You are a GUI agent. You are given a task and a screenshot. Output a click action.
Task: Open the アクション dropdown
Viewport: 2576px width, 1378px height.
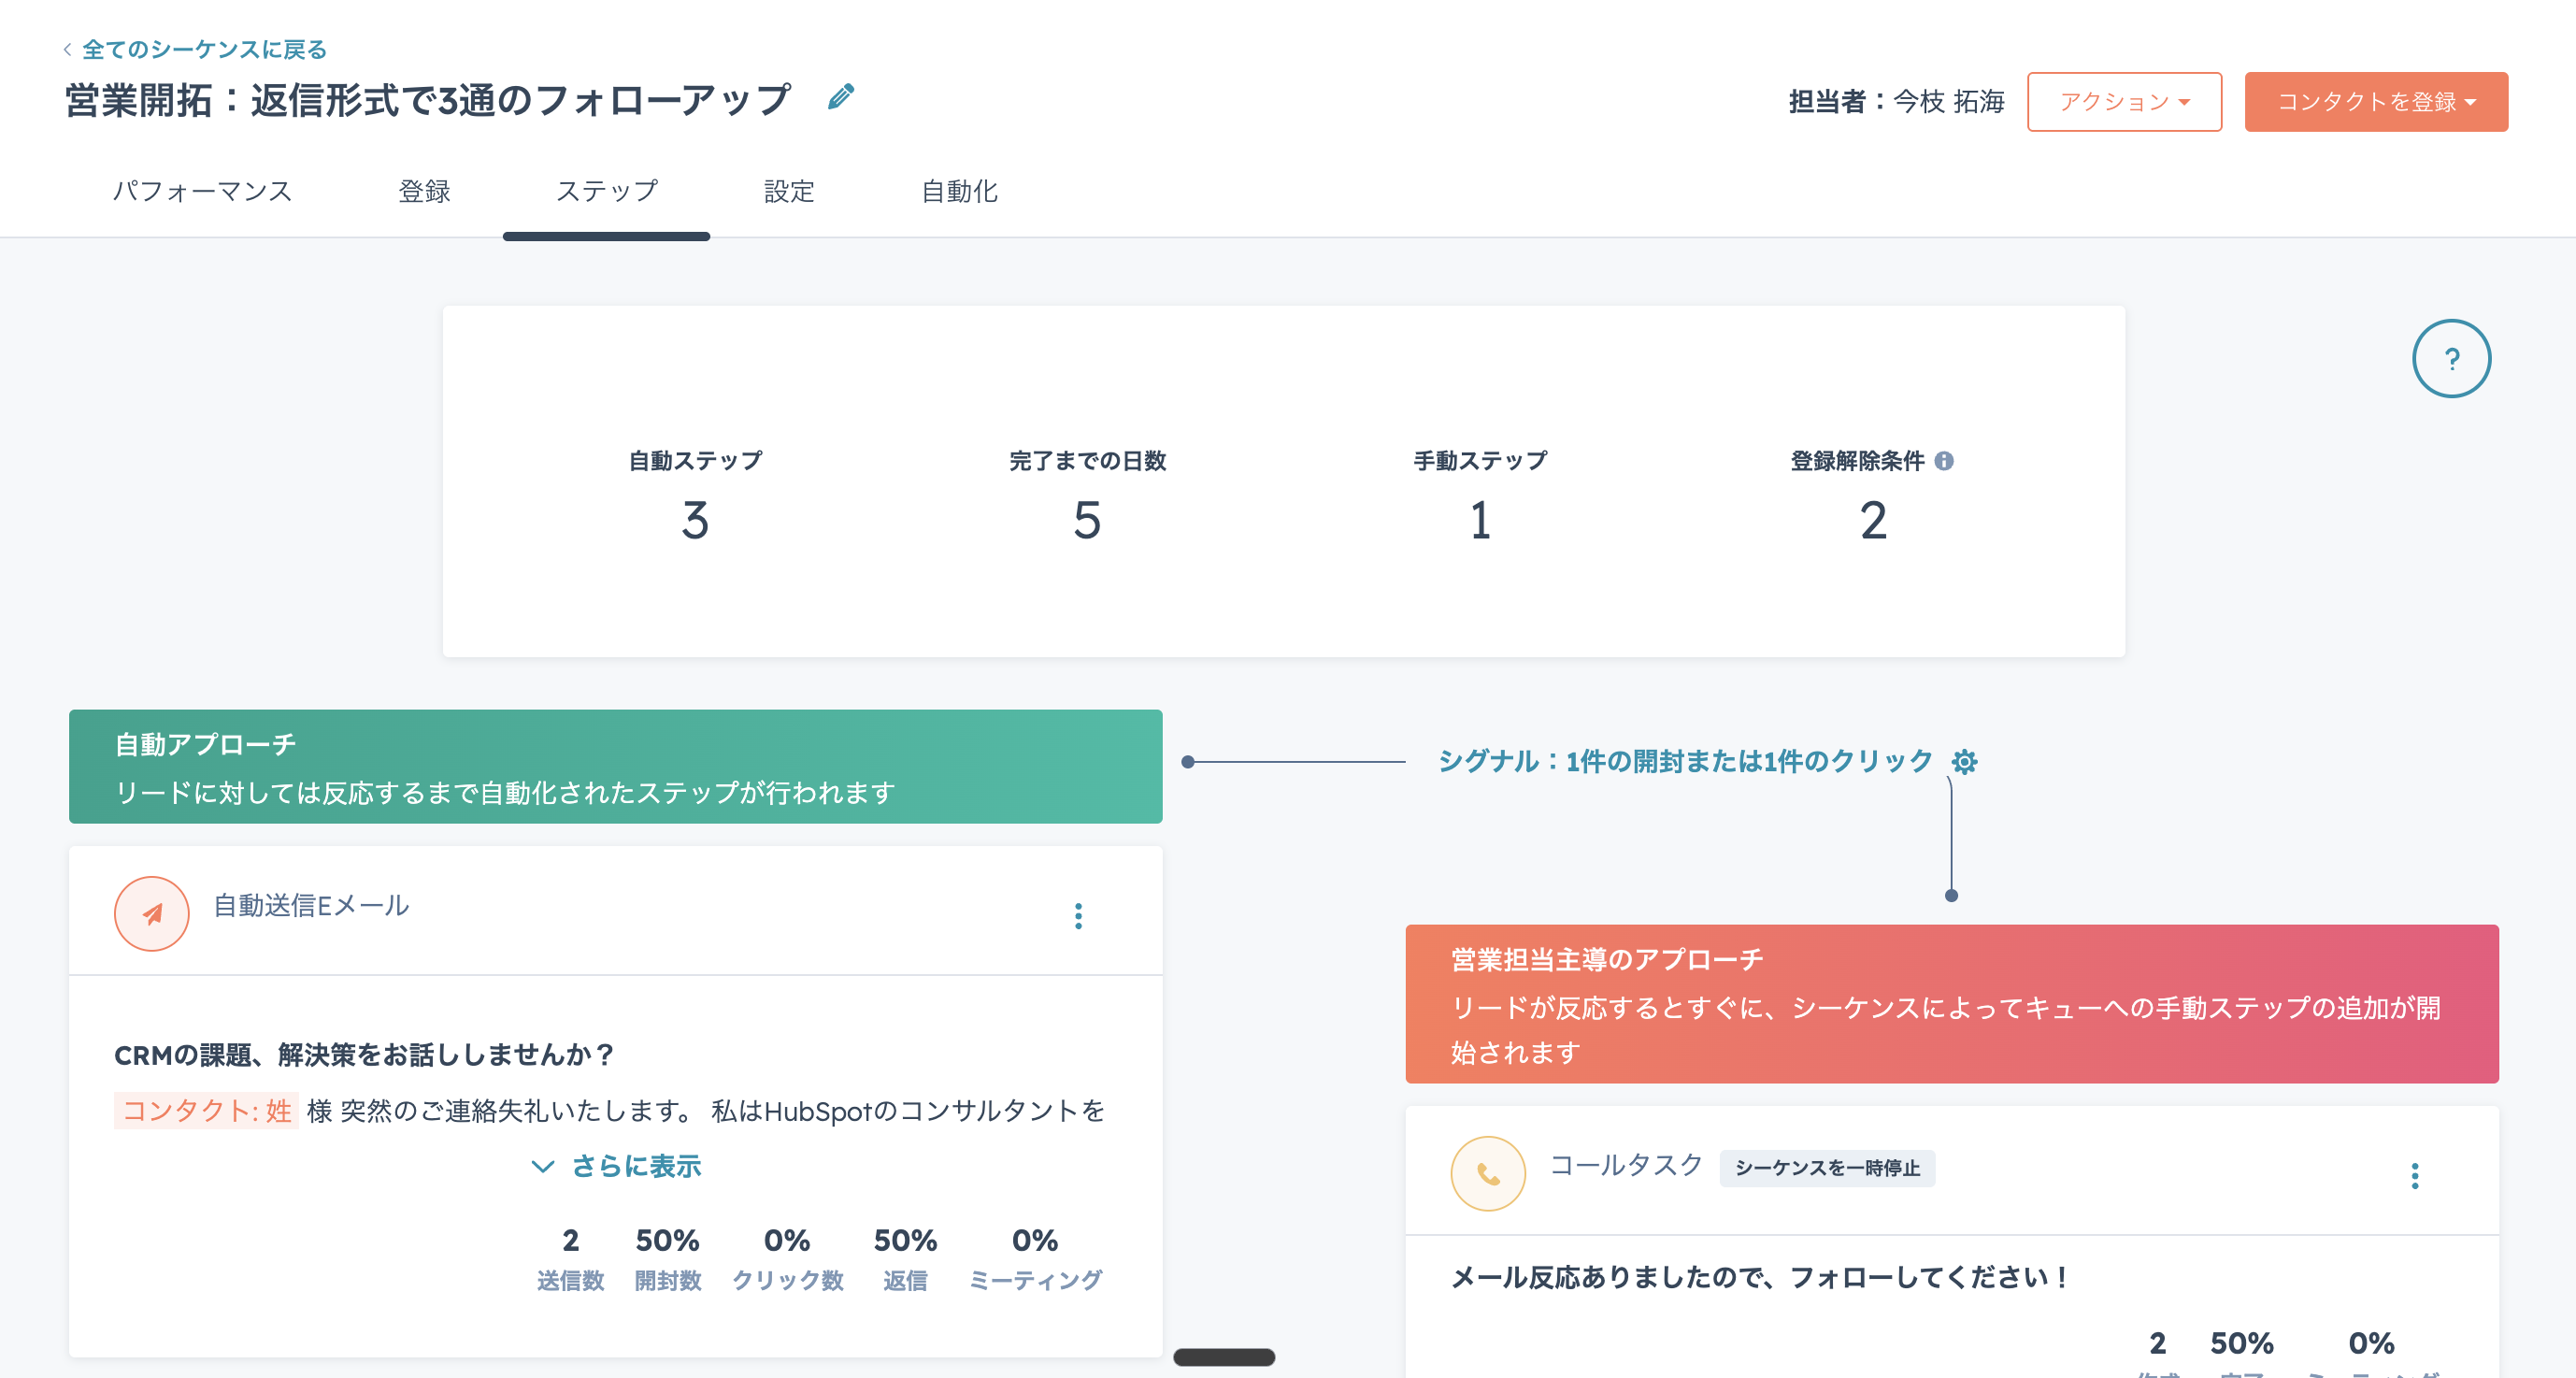[x=2124, y=102]
